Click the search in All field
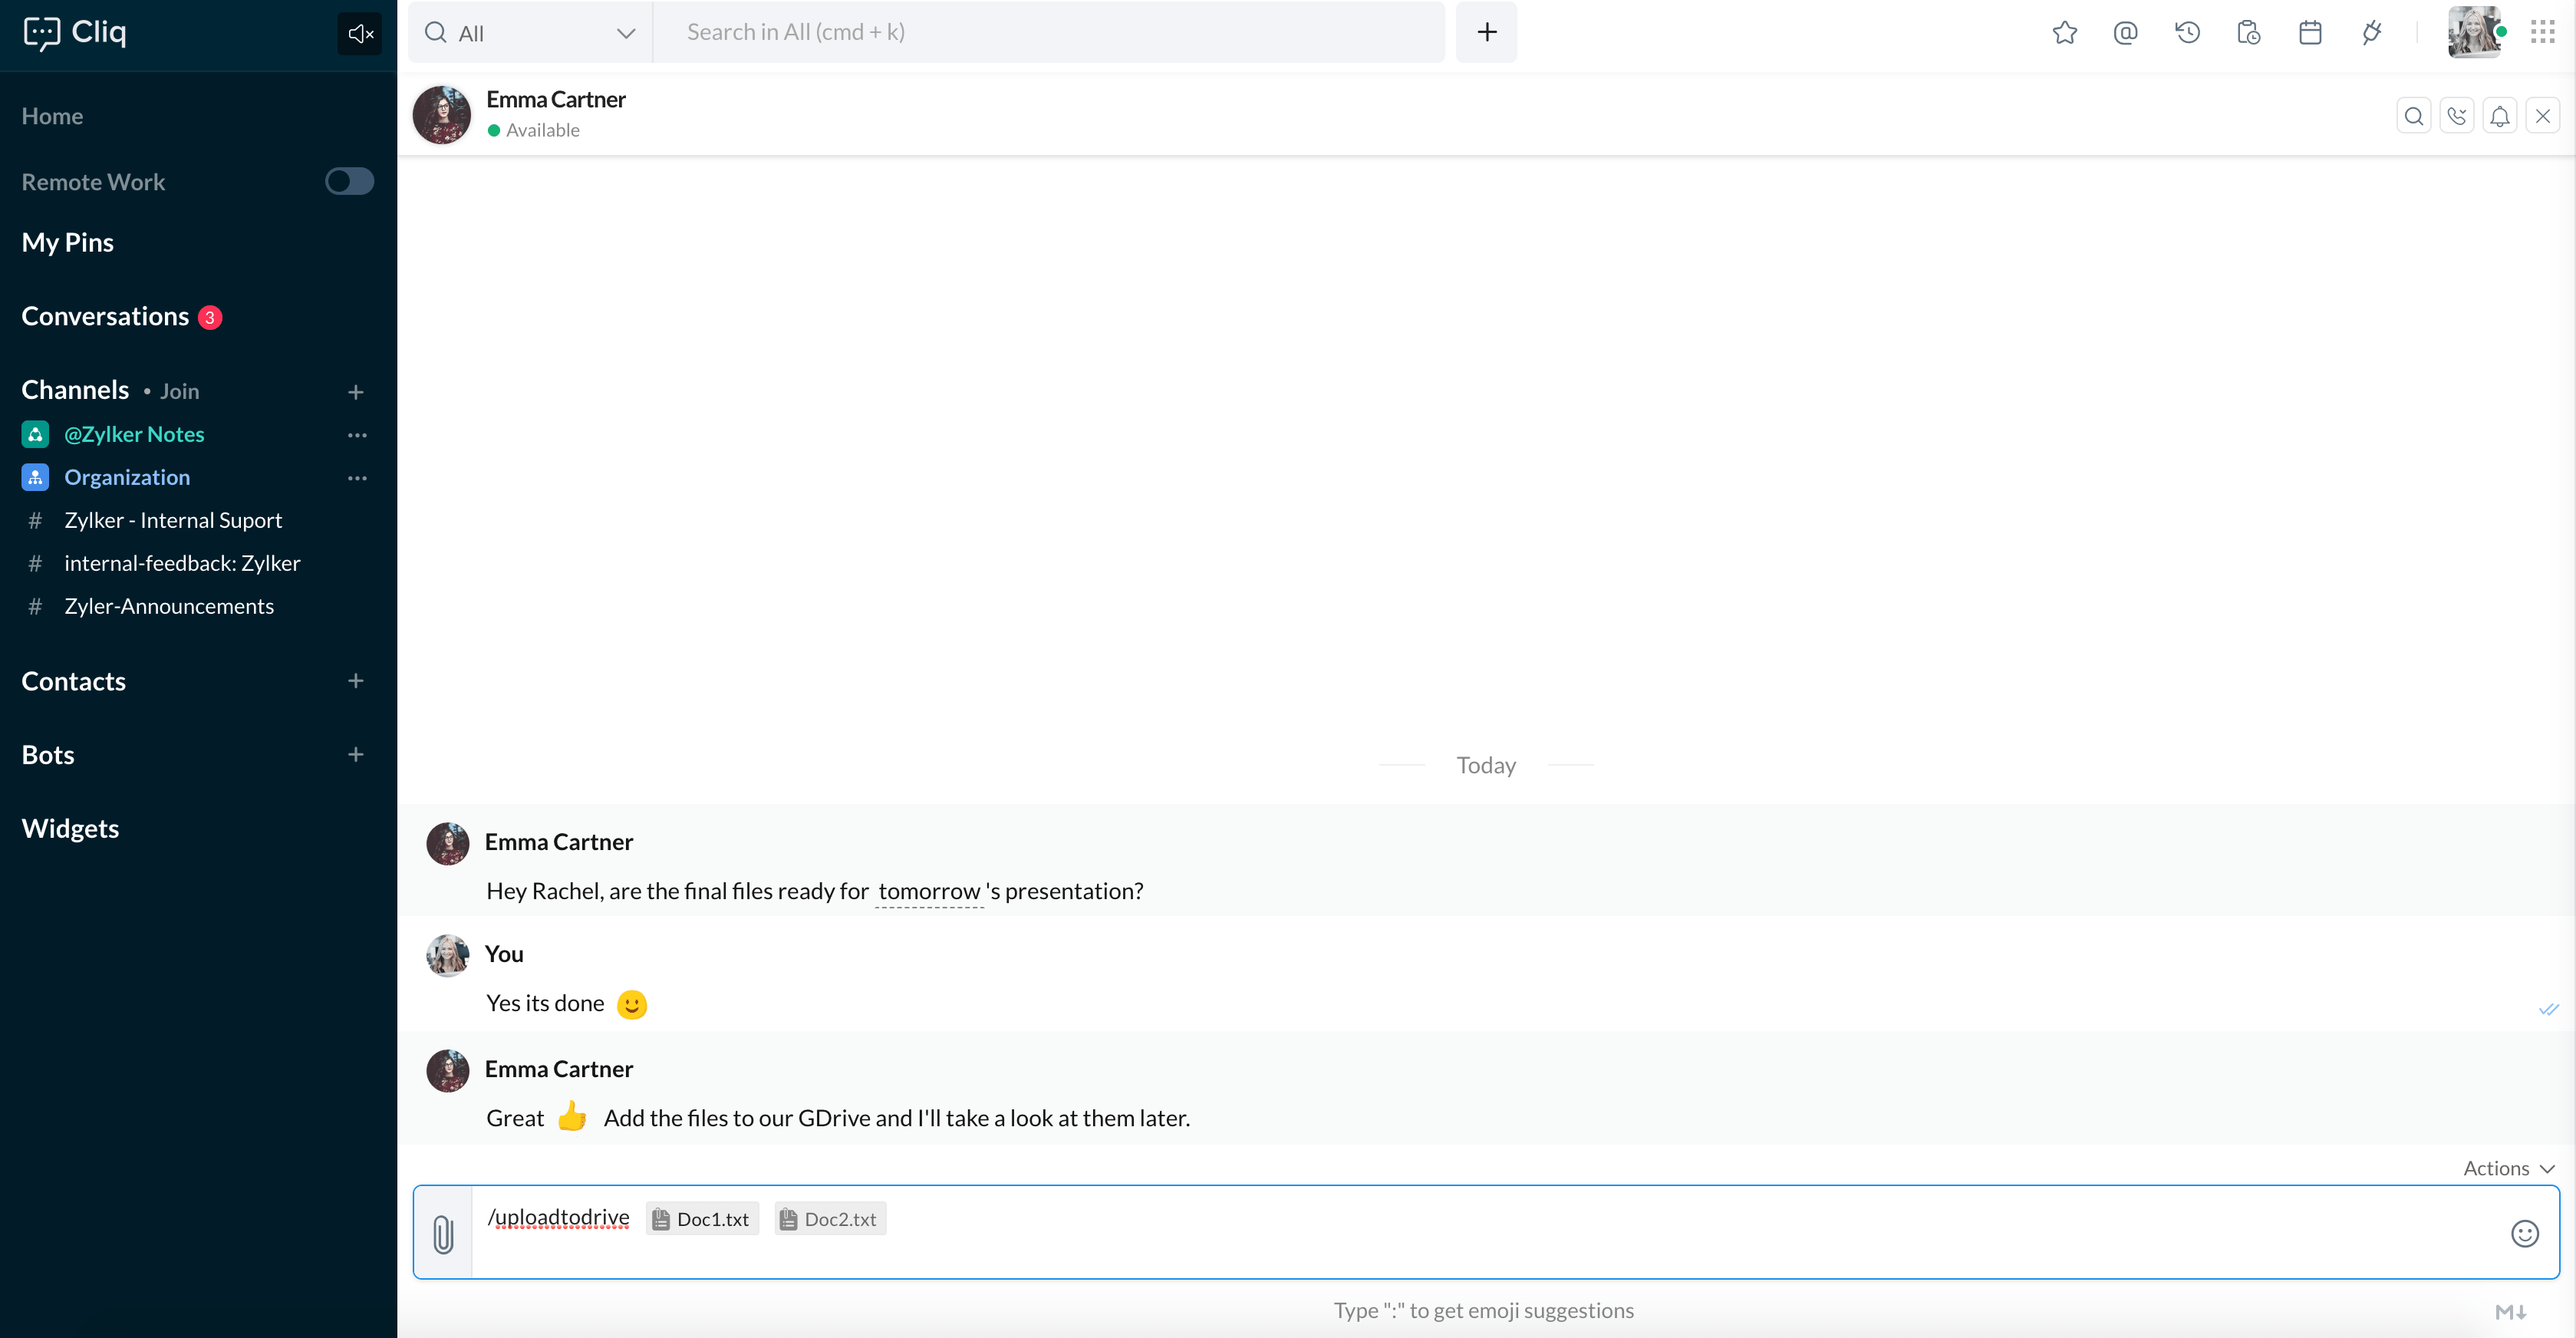 (x=1050, y=32)
